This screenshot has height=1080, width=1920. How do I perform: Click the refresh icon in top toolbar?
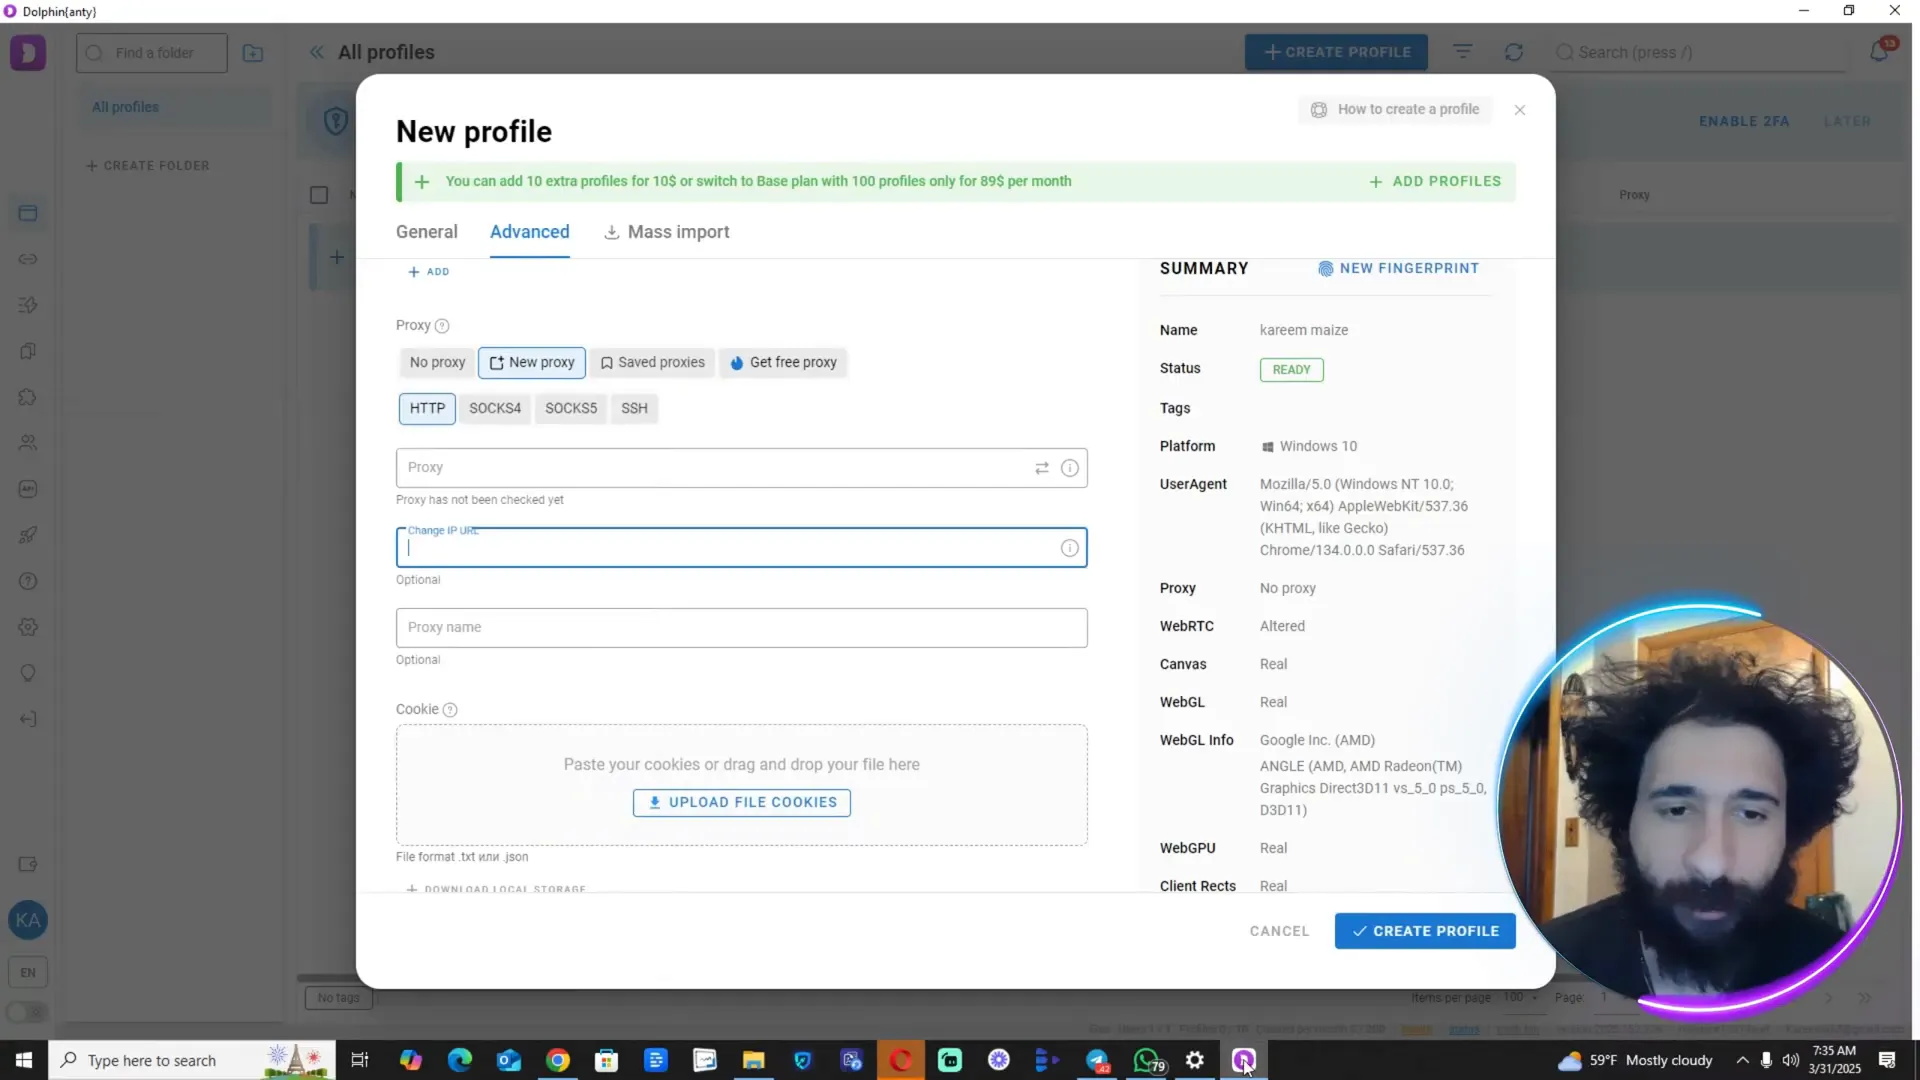[1514, 52]
